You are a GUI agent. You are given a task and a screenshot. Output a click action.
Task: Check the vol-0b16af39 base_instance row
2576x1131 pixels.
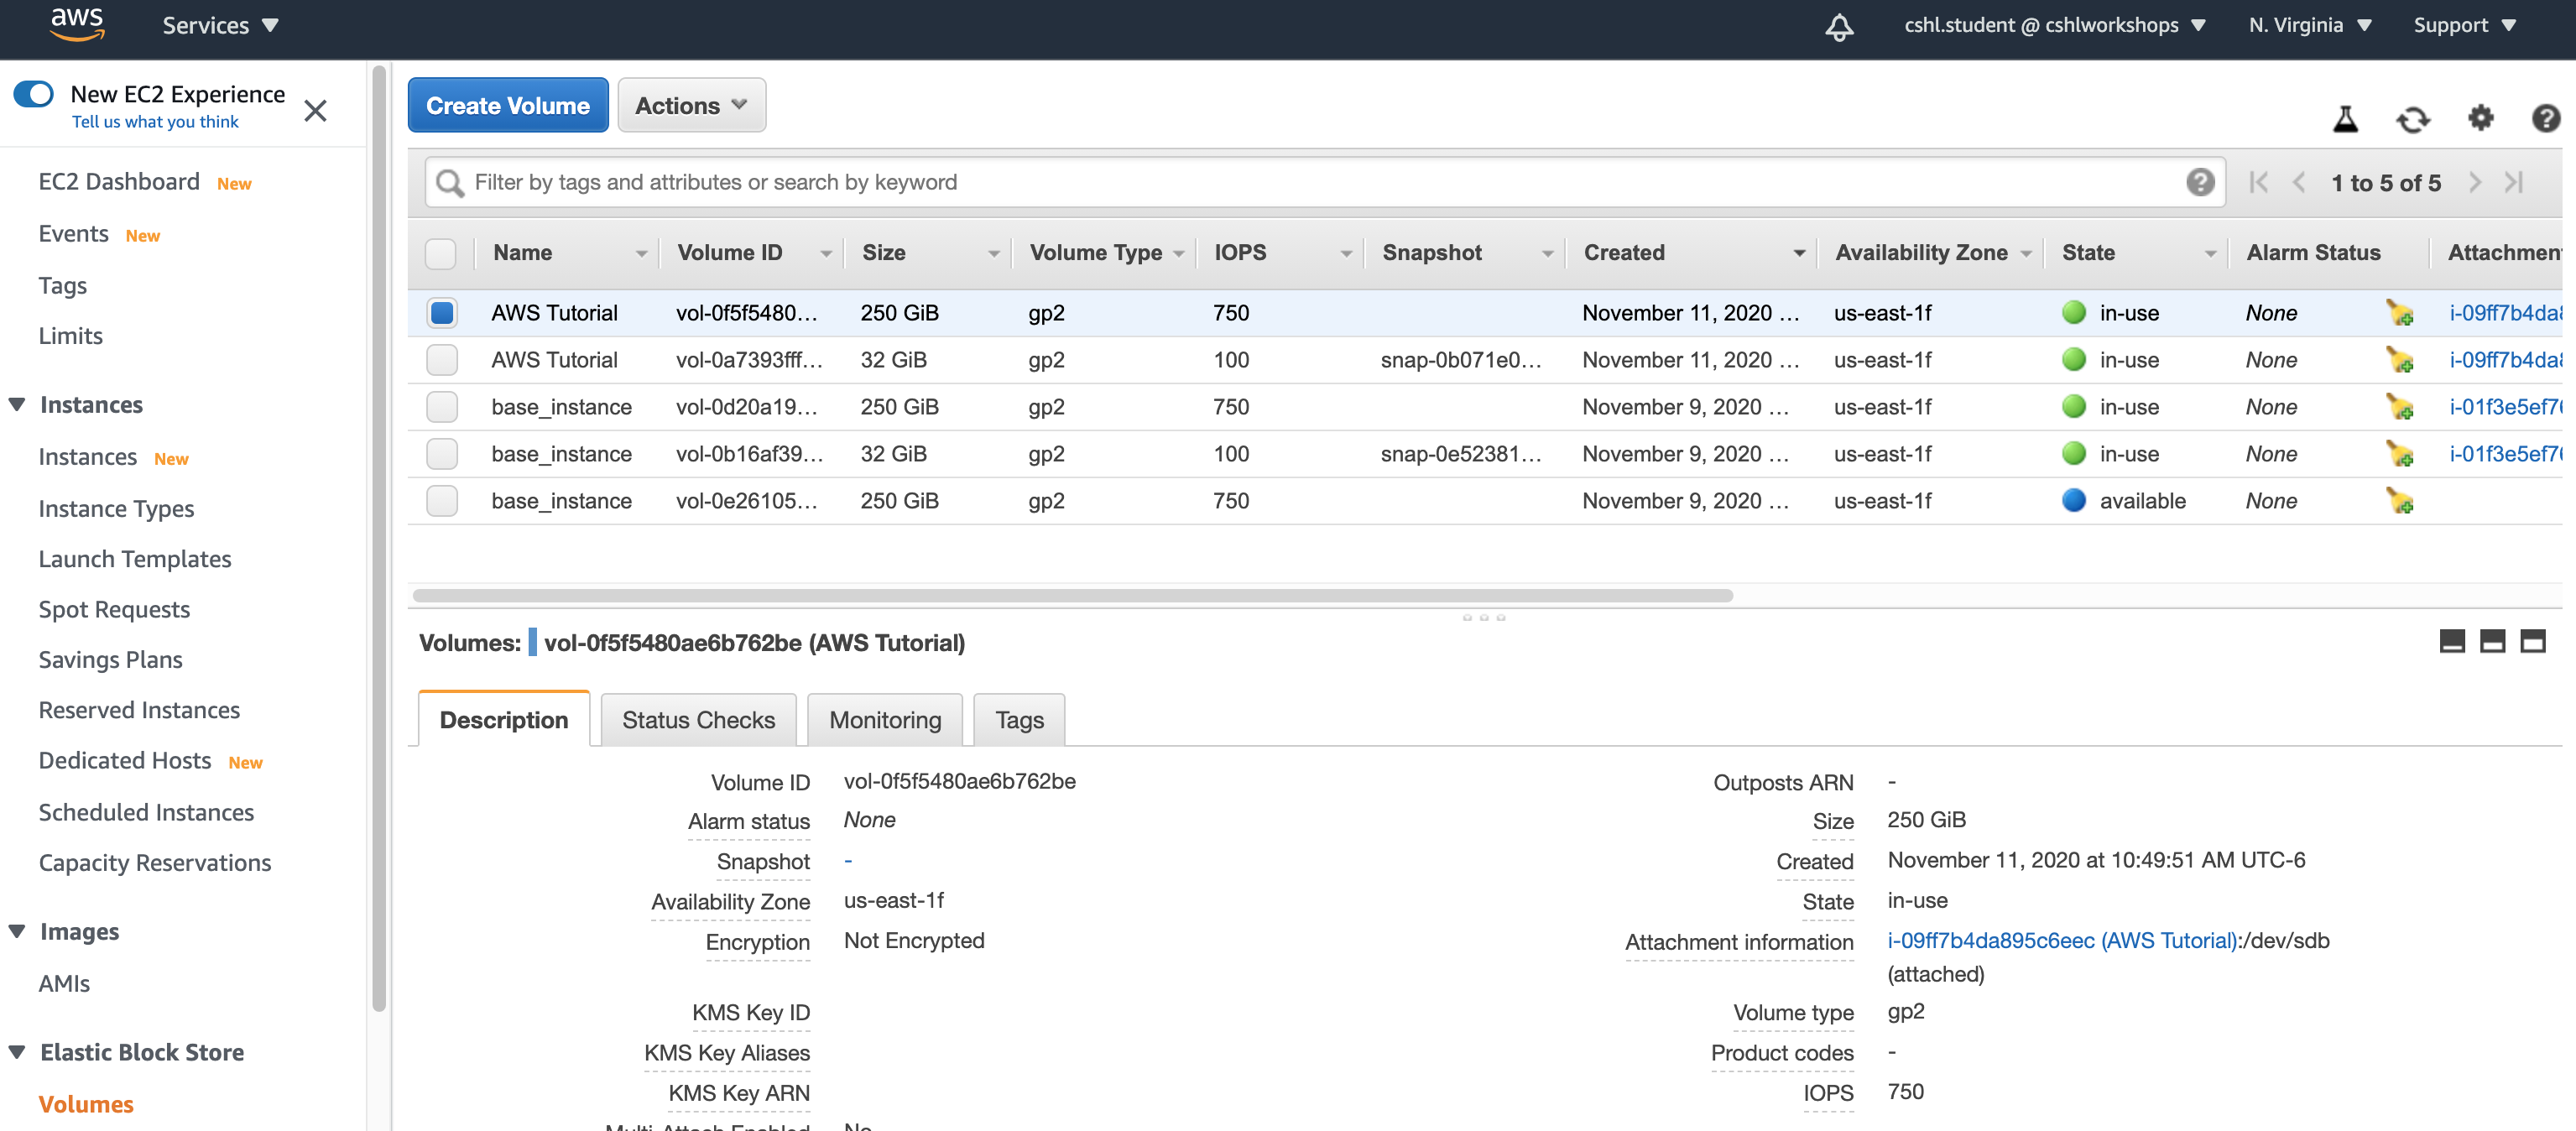coord(441,454)
